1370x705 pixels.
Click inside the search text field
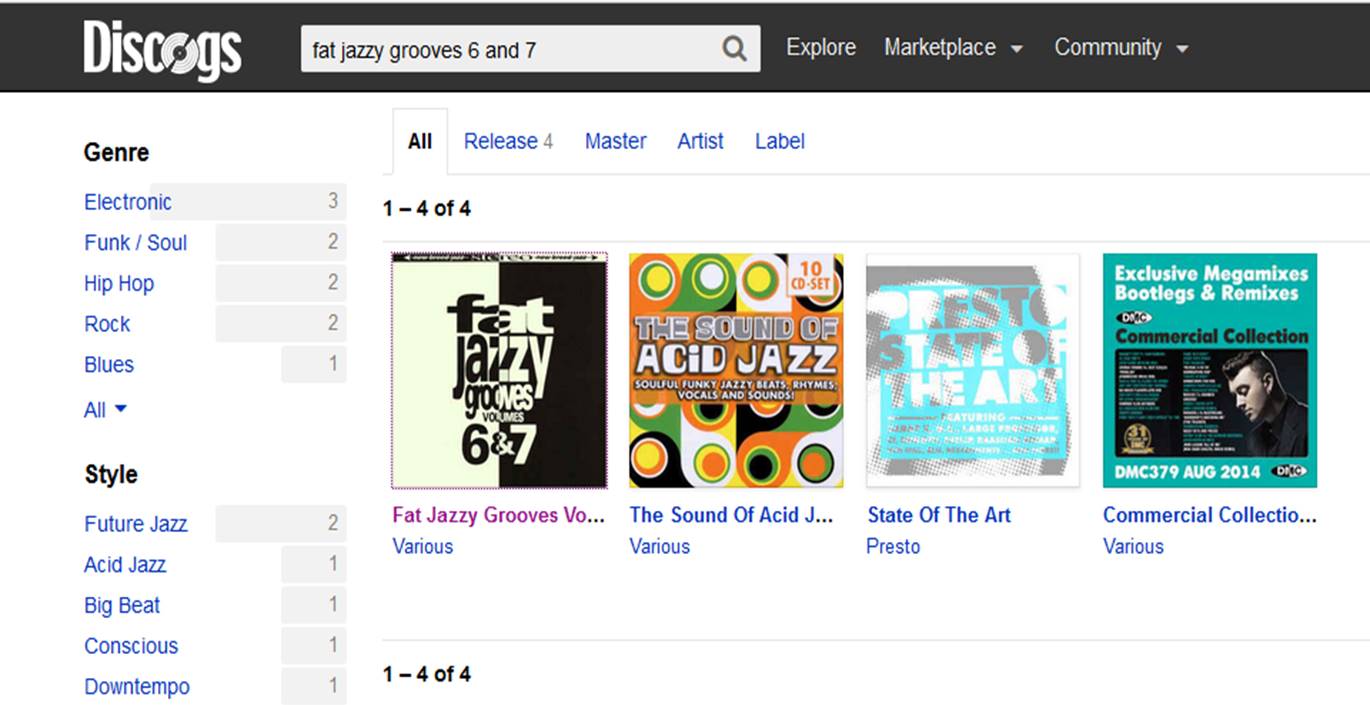tap(510, 49)
